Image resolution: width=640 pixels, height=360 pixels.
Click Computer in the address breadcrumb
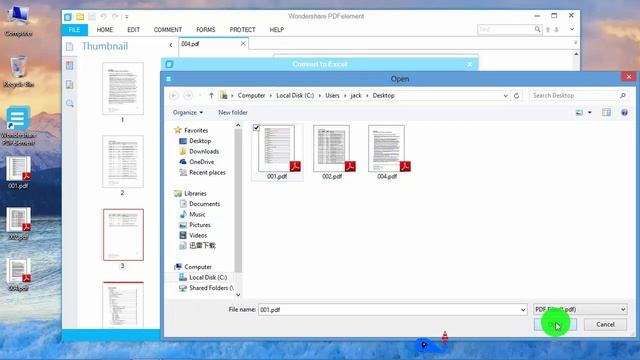pyautogui.click(x=251, y=96)
